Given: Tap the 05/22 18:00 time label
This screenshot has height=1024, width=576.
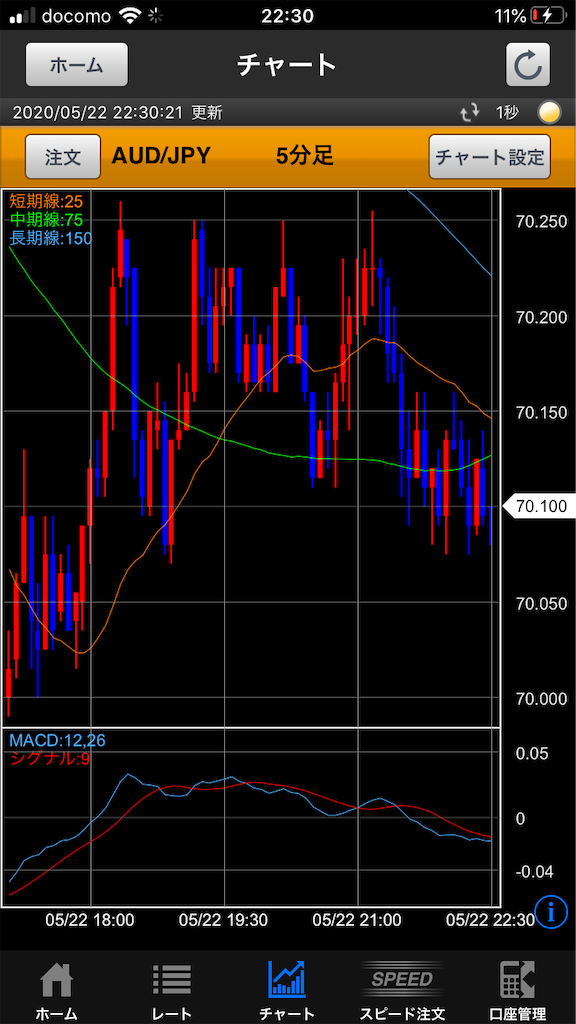Looking at the screenshot, I should click(89, 920).
